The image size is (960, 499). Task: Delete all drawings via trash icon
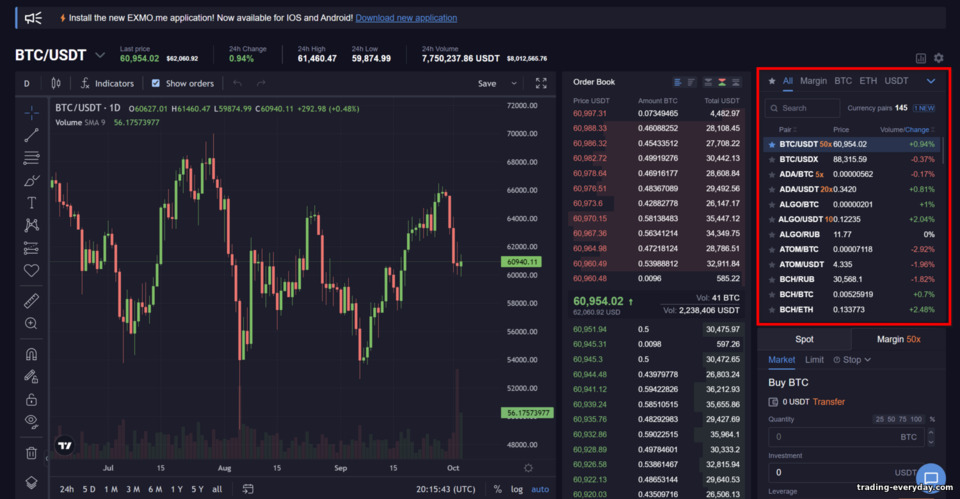coord(31,453)
